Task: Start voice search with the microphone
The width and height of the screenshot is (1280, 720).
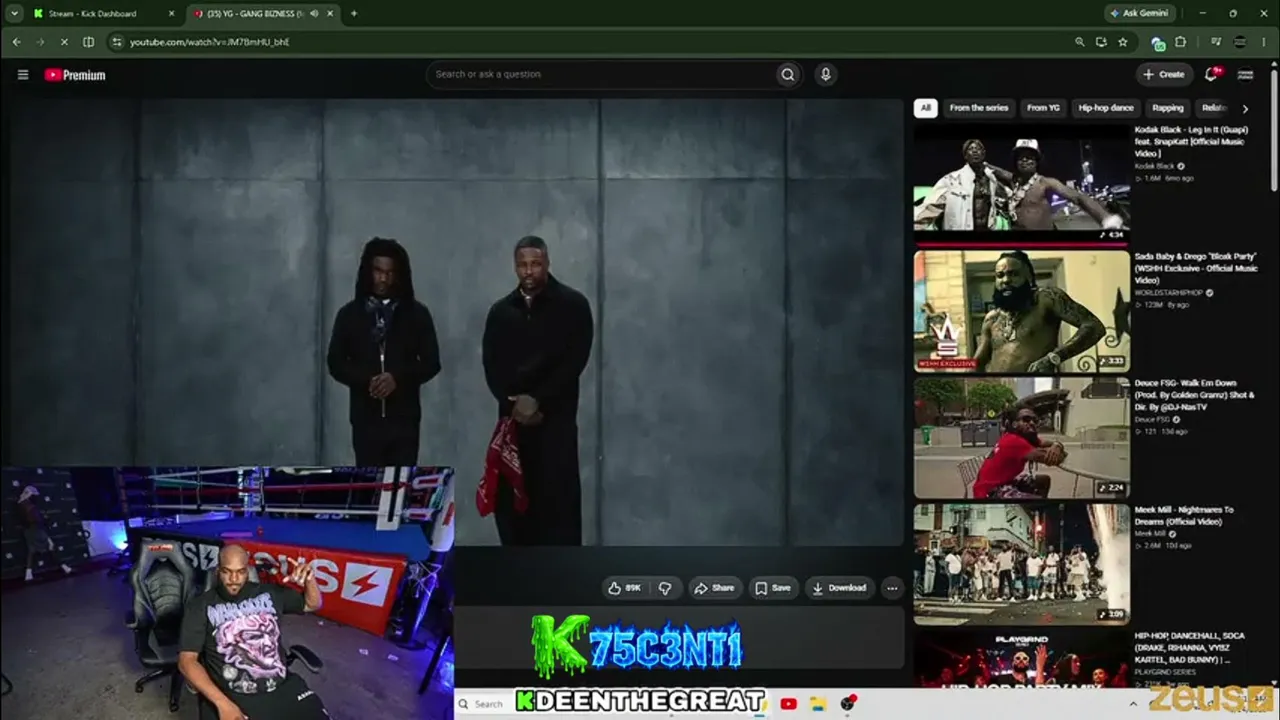Action: tap(825, 74)
